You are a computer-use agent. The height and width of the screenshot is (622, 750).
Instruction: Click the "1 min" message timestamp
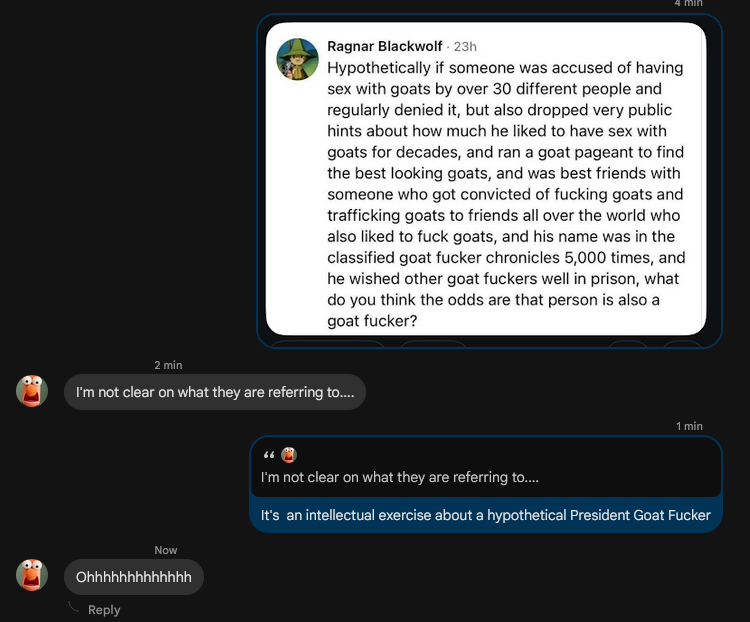tap(689, 426)
